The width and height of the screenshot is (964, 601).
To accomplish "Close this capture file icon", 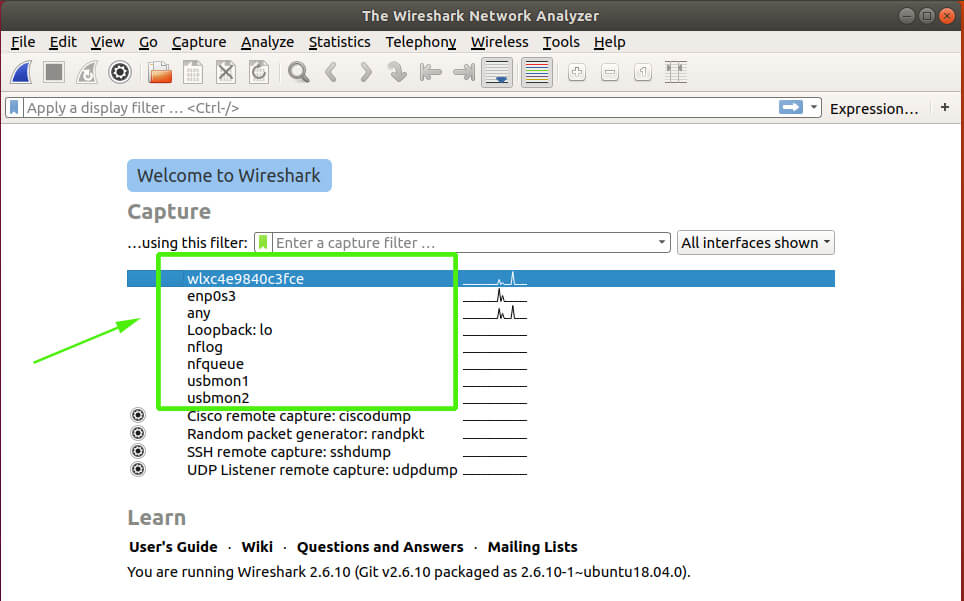I will click(x=226, y=73).
